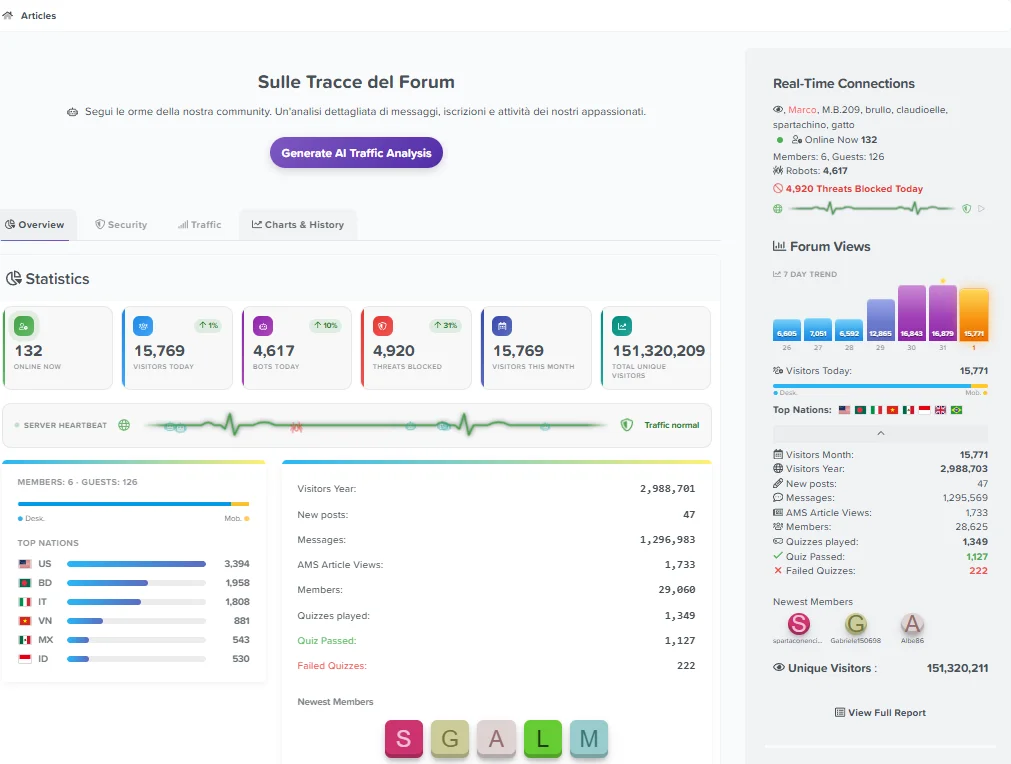
Task: Click the day 31 bar showing 16,879
Action: (x=943, y=313)
